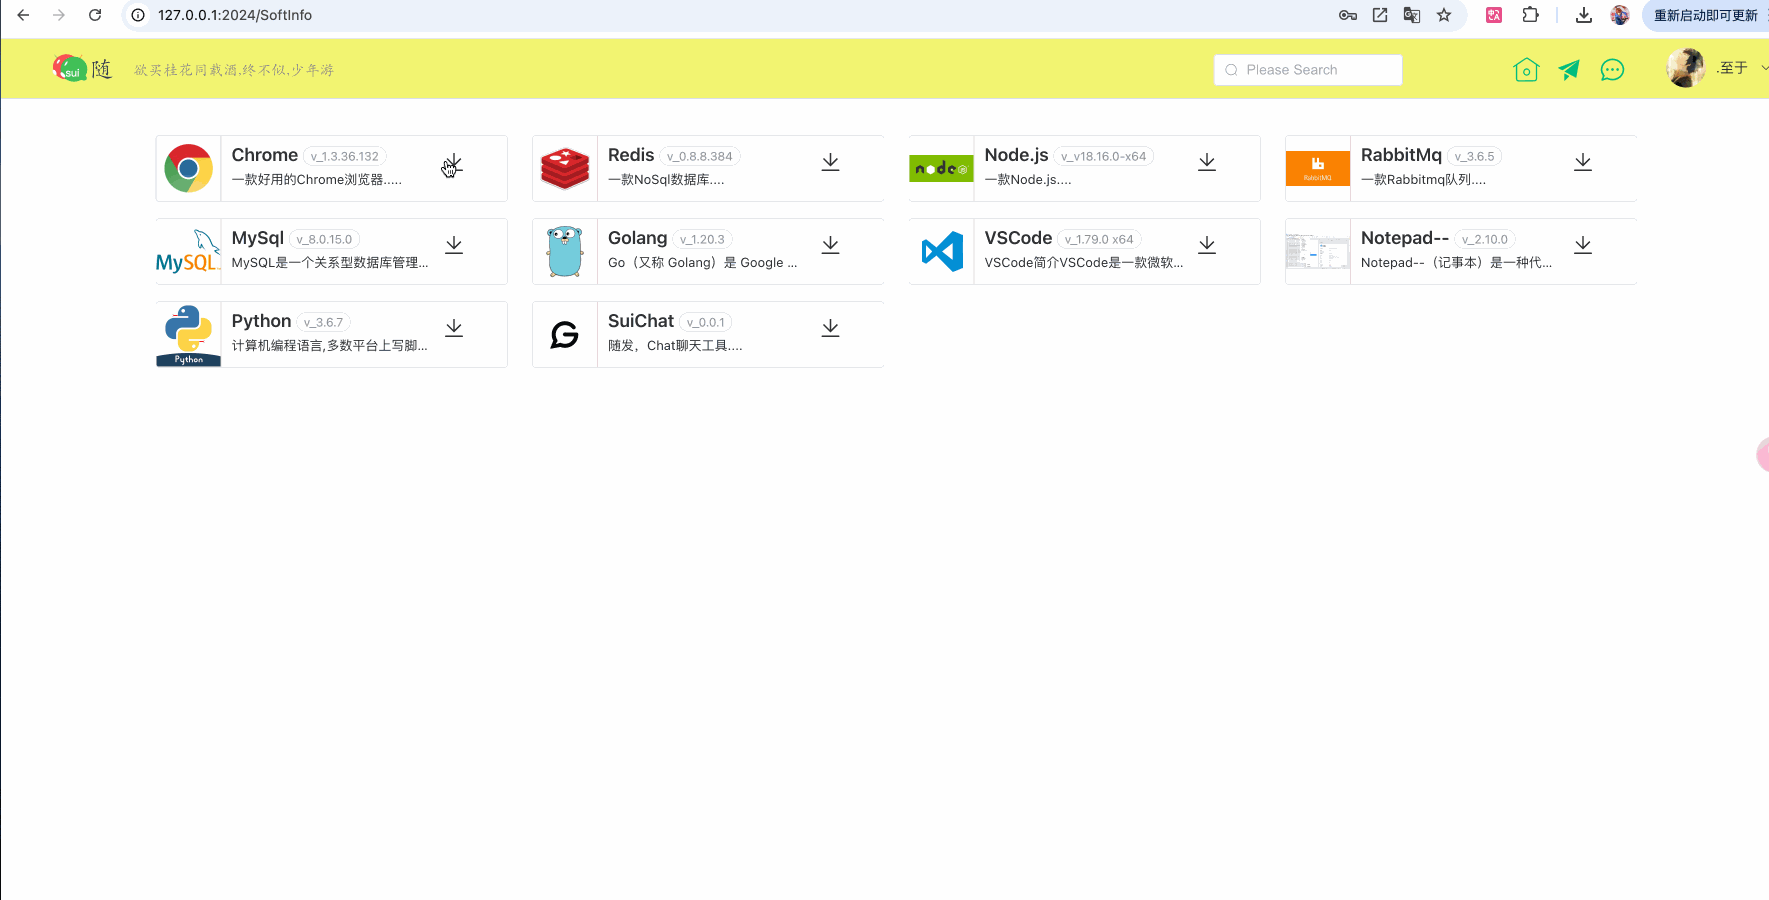Open the saved passwords key icon
Image resolution: width=1769 pixels, height=900 pixels.
[x=1348, y=15]
